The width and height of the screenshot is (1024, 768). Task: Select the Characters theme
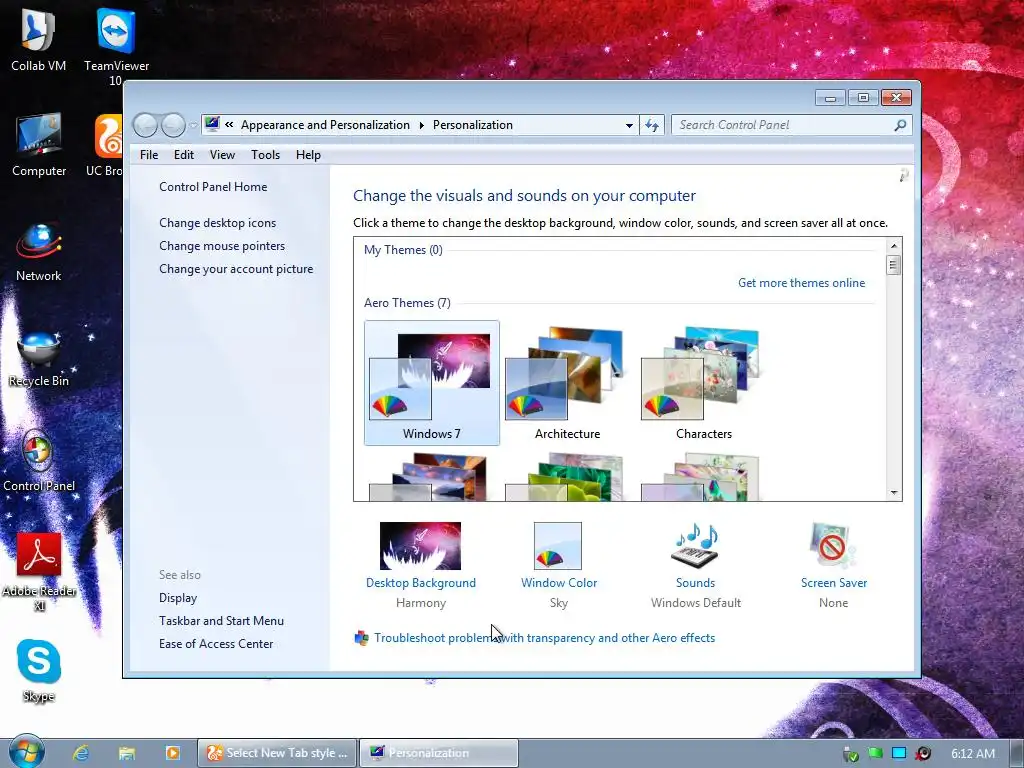[703, 383]
